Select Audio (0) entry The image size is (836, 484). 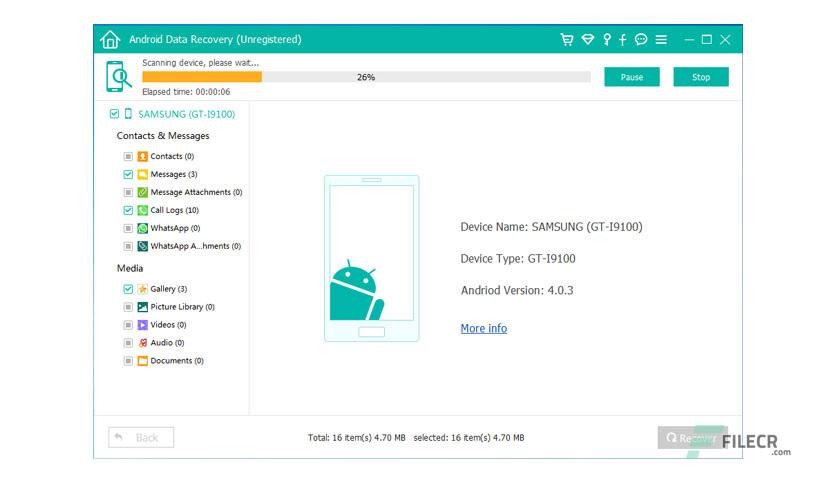click(x=167, y=343)
